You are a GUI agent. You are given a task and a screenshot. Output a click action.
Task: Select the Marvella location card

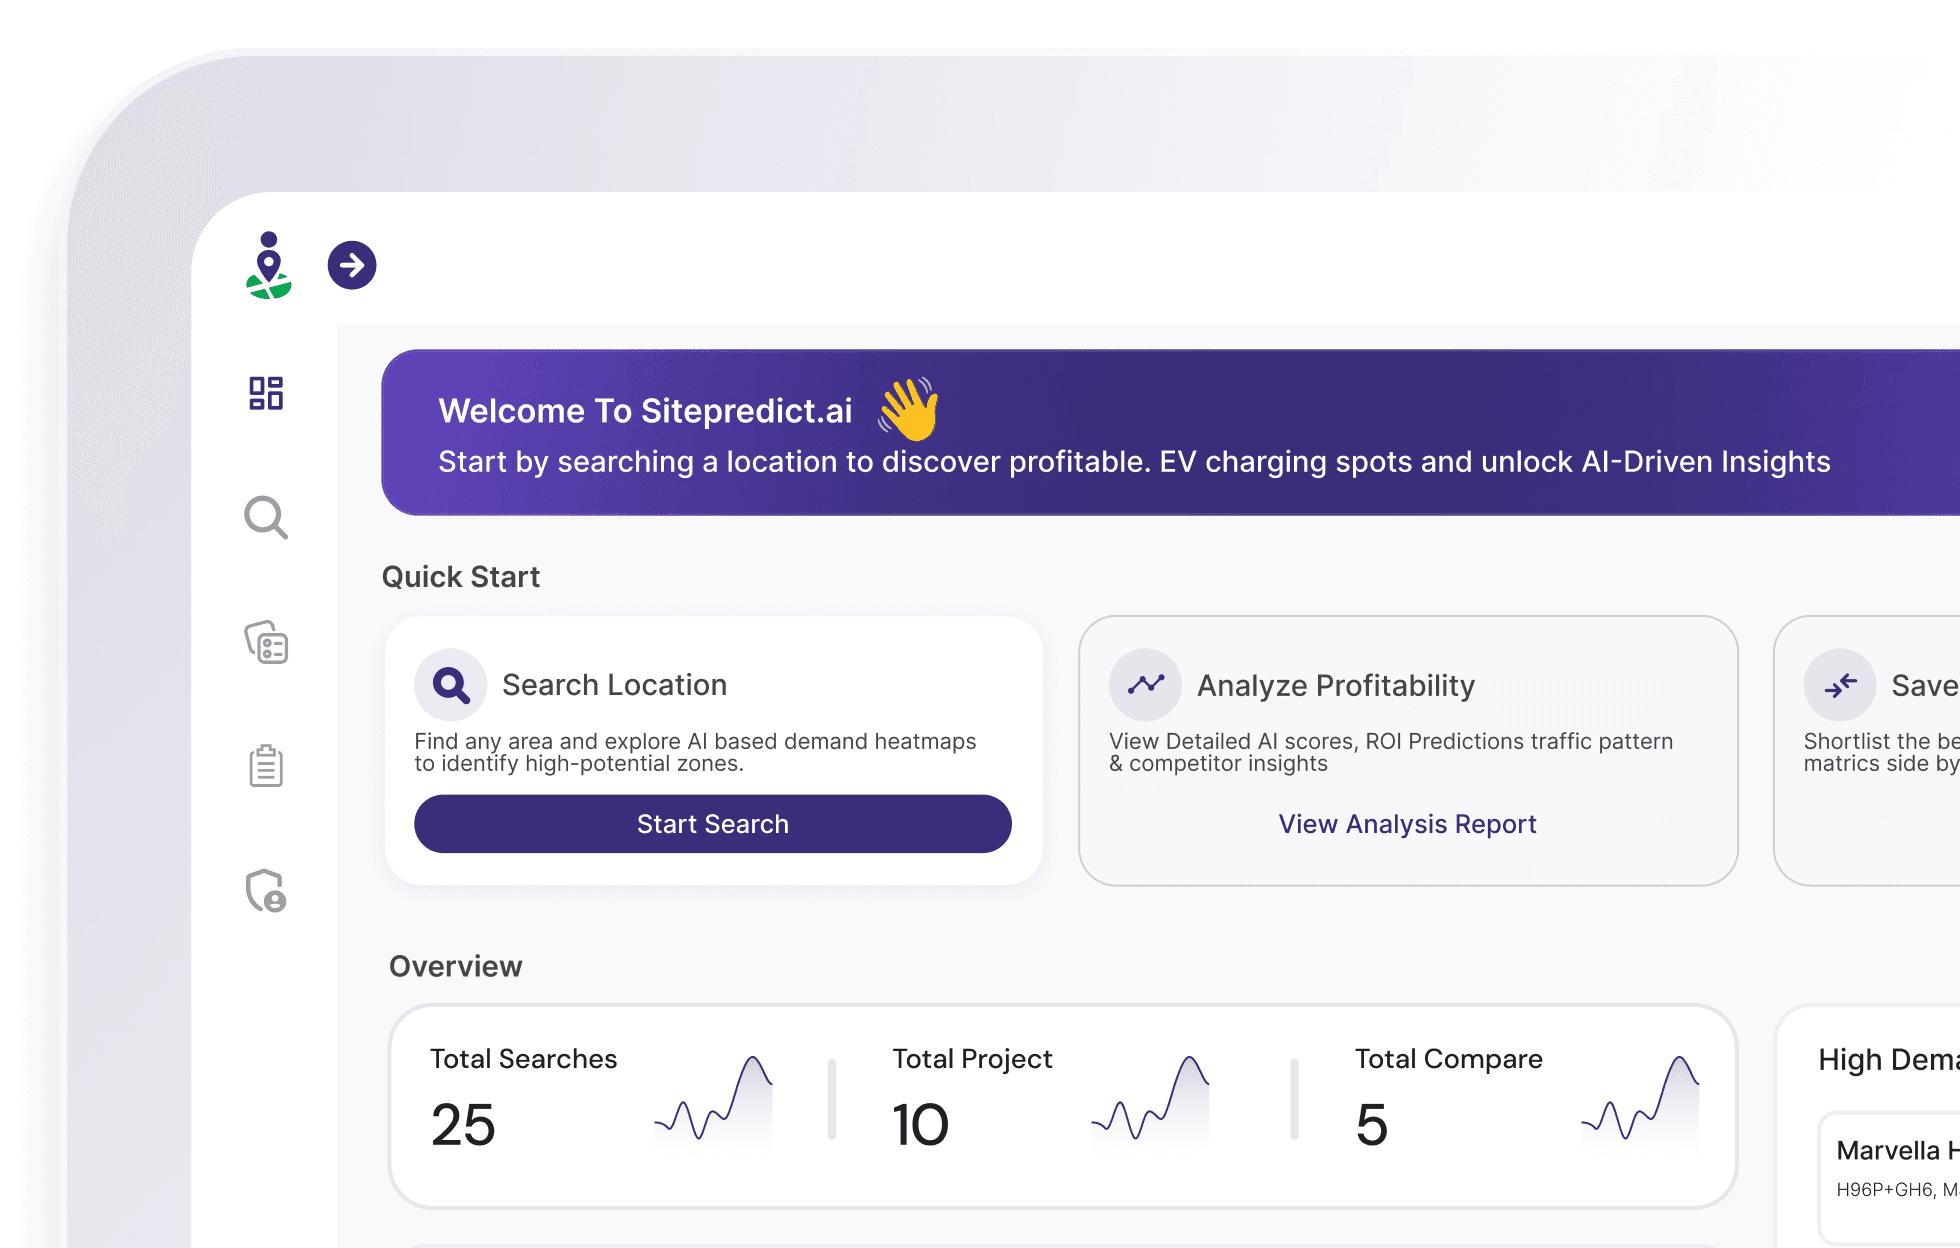1889,1177
